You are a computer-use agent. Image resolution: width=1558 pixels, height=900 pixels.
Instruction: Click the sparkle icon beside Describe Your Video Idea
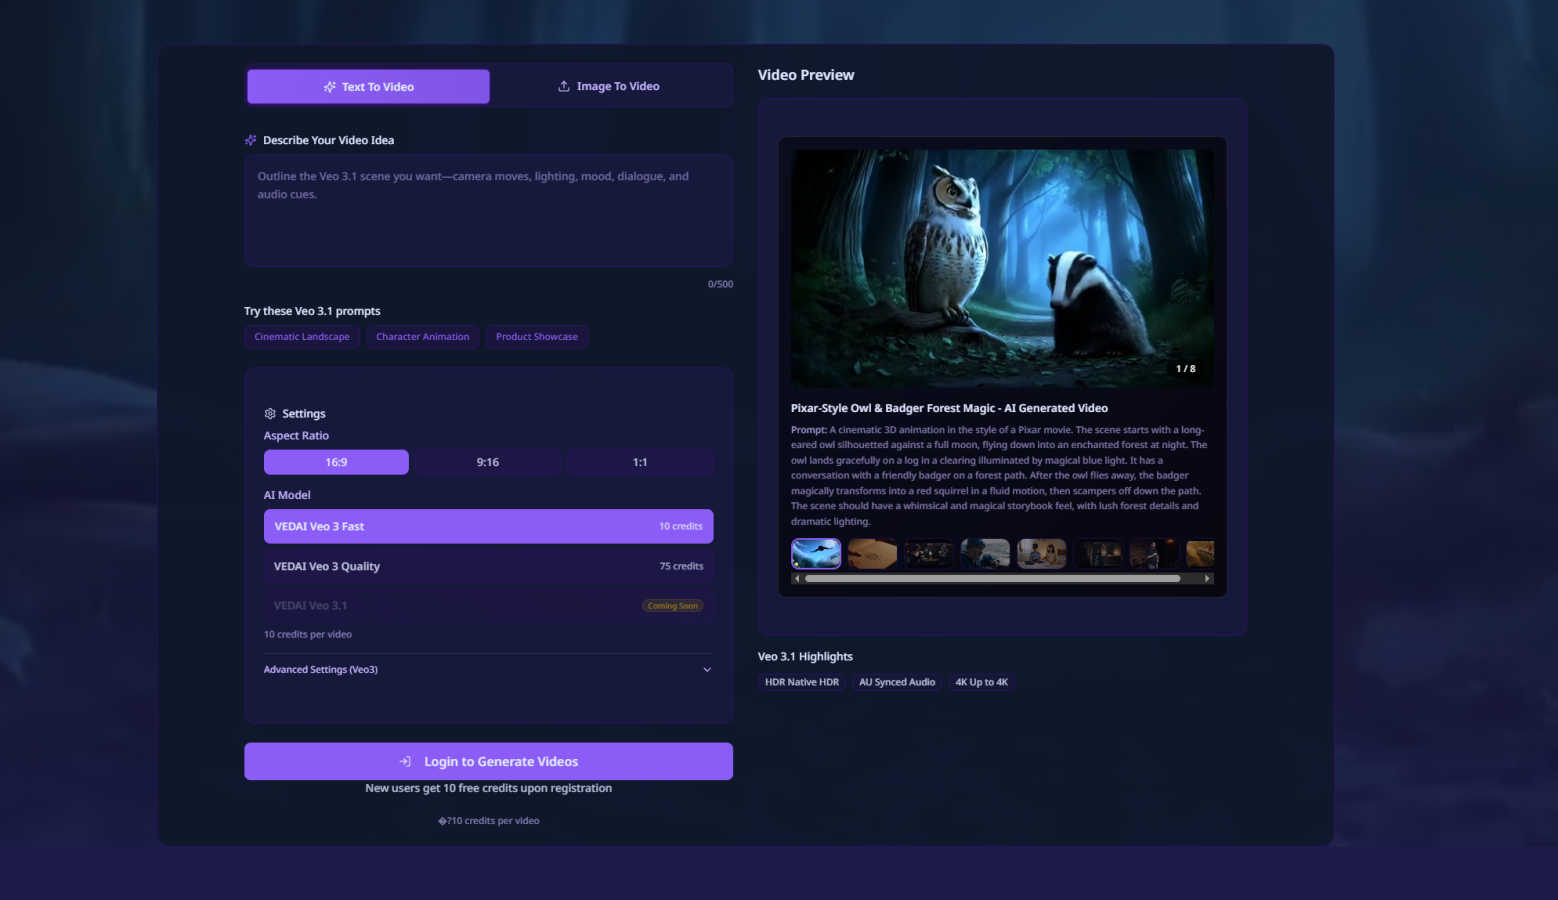(x=251, y=141)
